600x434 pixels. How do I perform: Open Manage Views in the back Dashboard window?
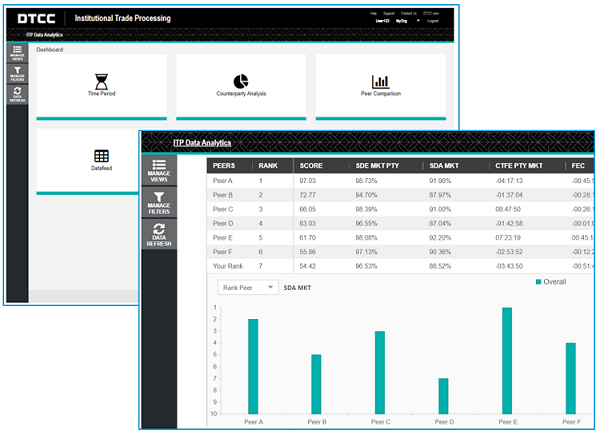[x=17, y=53]
